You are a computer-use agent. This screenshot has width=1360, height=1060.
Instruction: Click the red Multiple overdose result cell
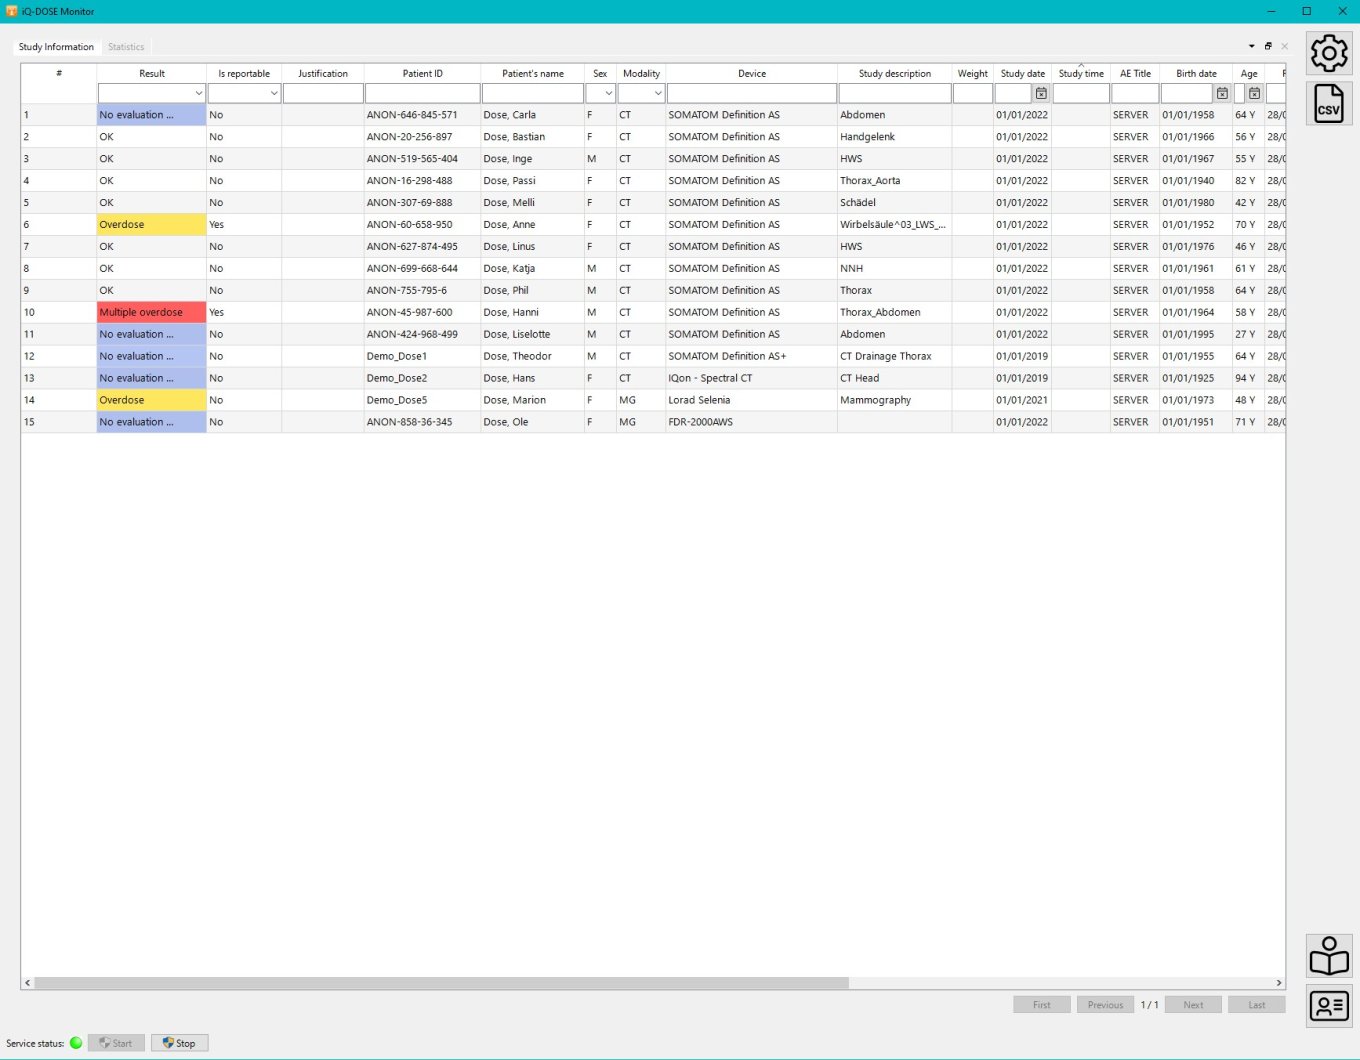click(151, 312)
